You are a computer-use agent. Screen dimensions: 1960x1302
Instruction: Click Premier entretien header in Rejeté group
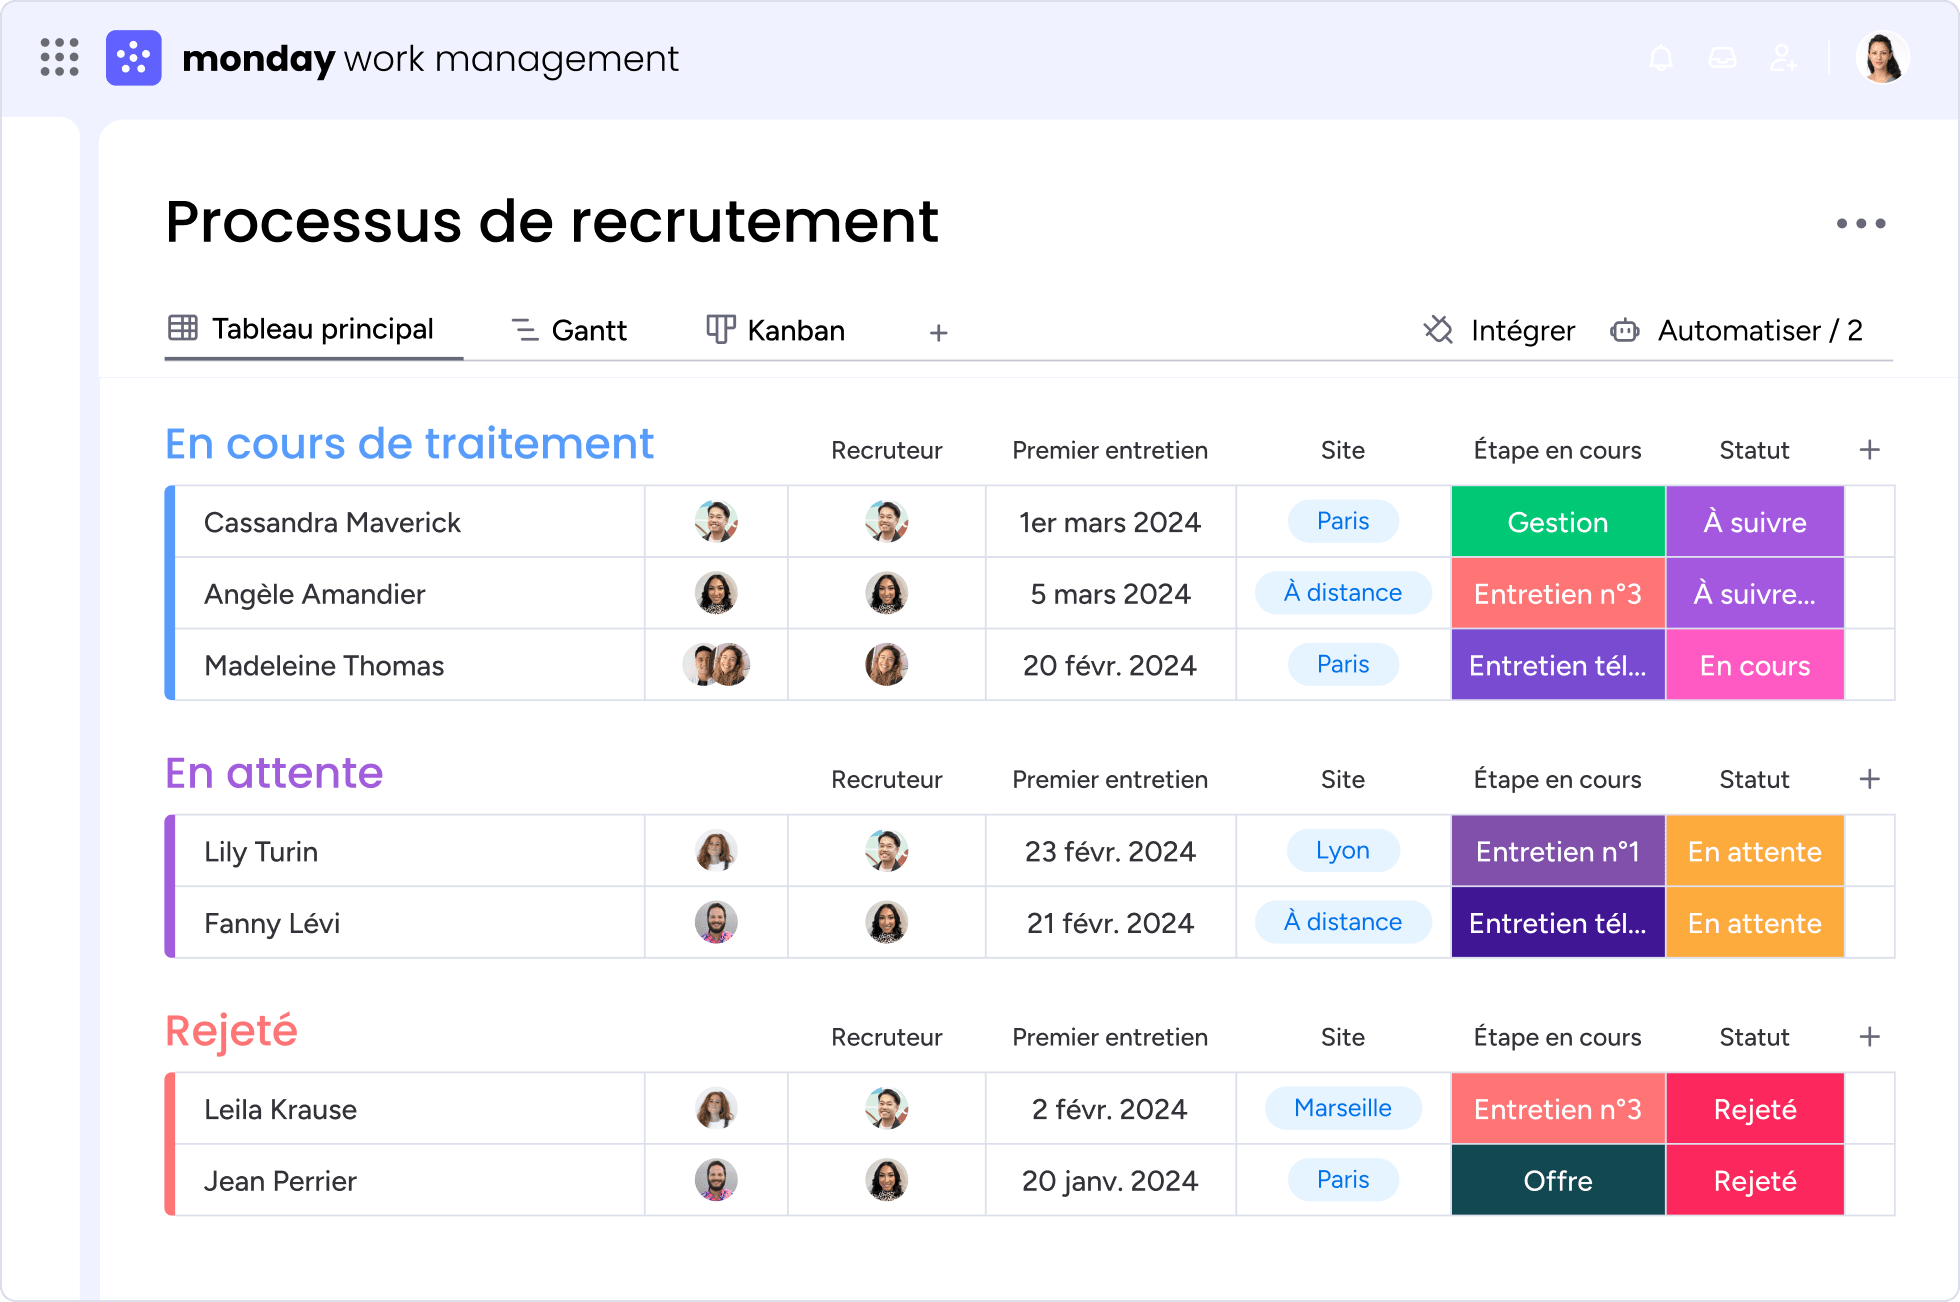click(x=1110, y=1037)
